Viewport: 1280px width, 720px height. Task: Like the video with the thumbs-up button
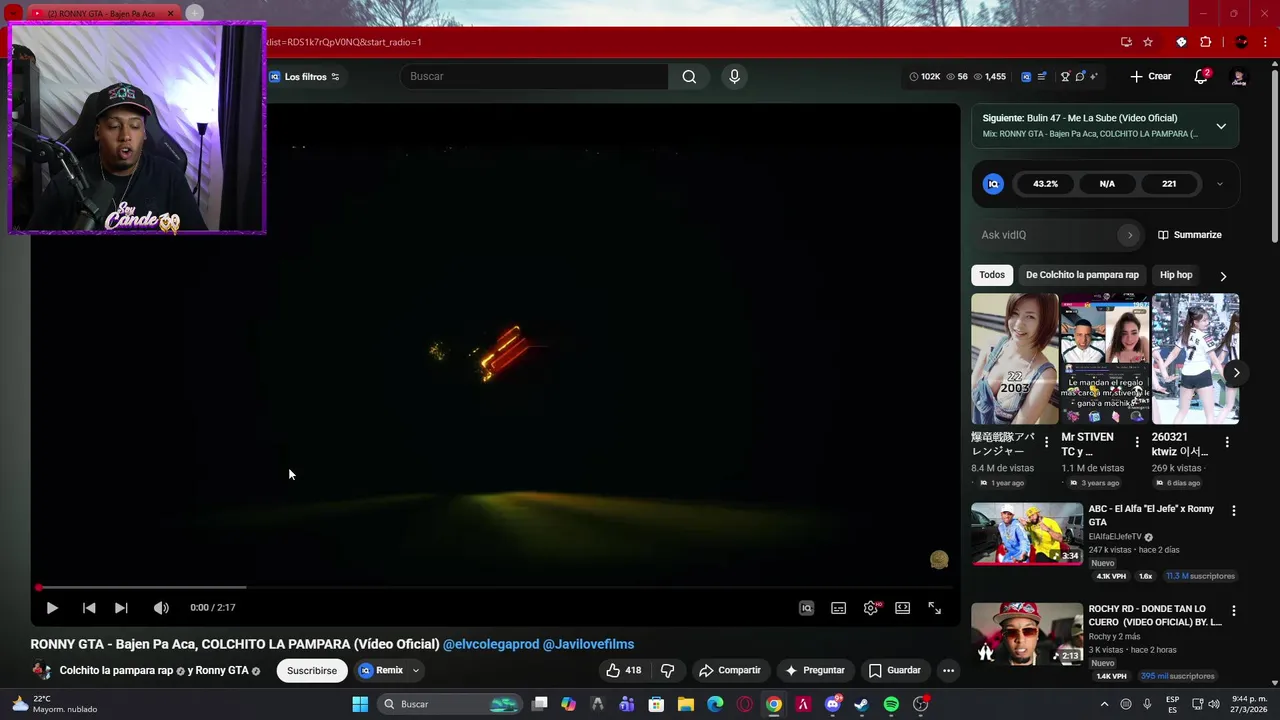click(x=624, y=670)
